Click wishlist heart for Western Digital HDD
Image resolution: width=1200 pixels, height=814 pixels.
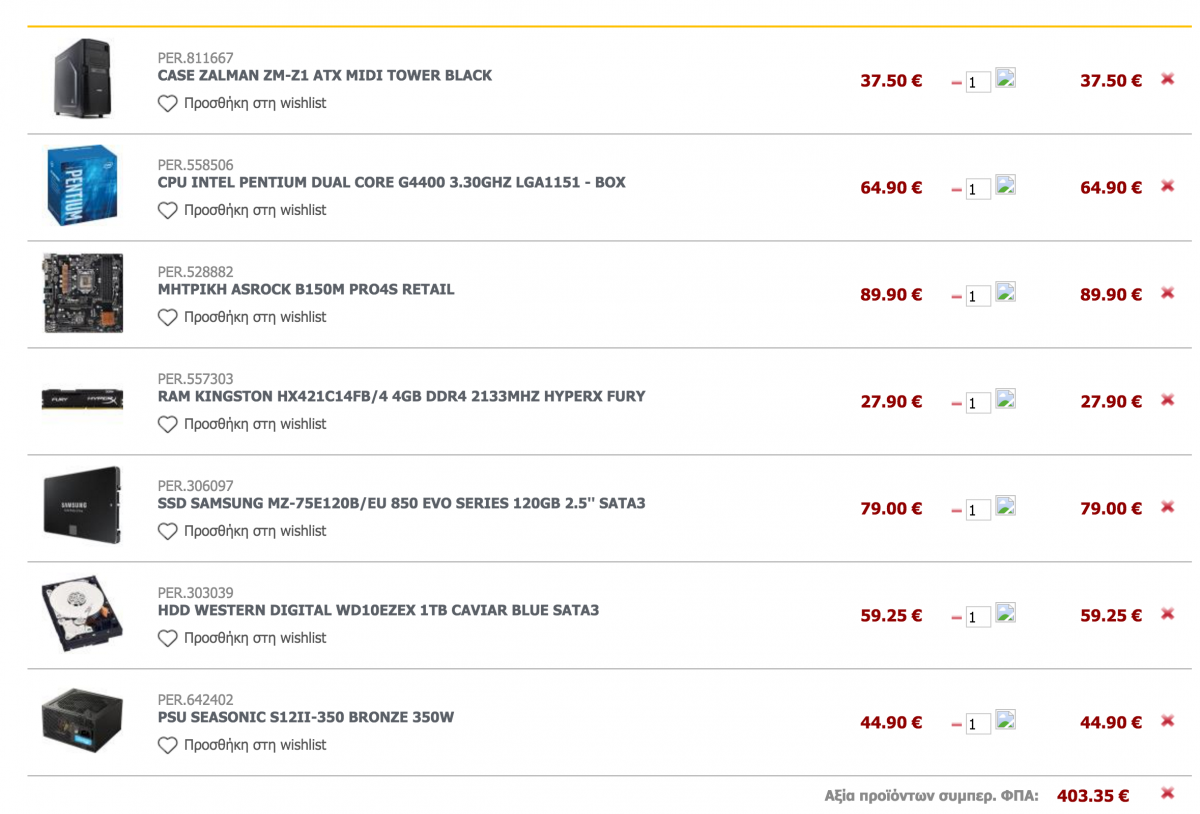167,638
